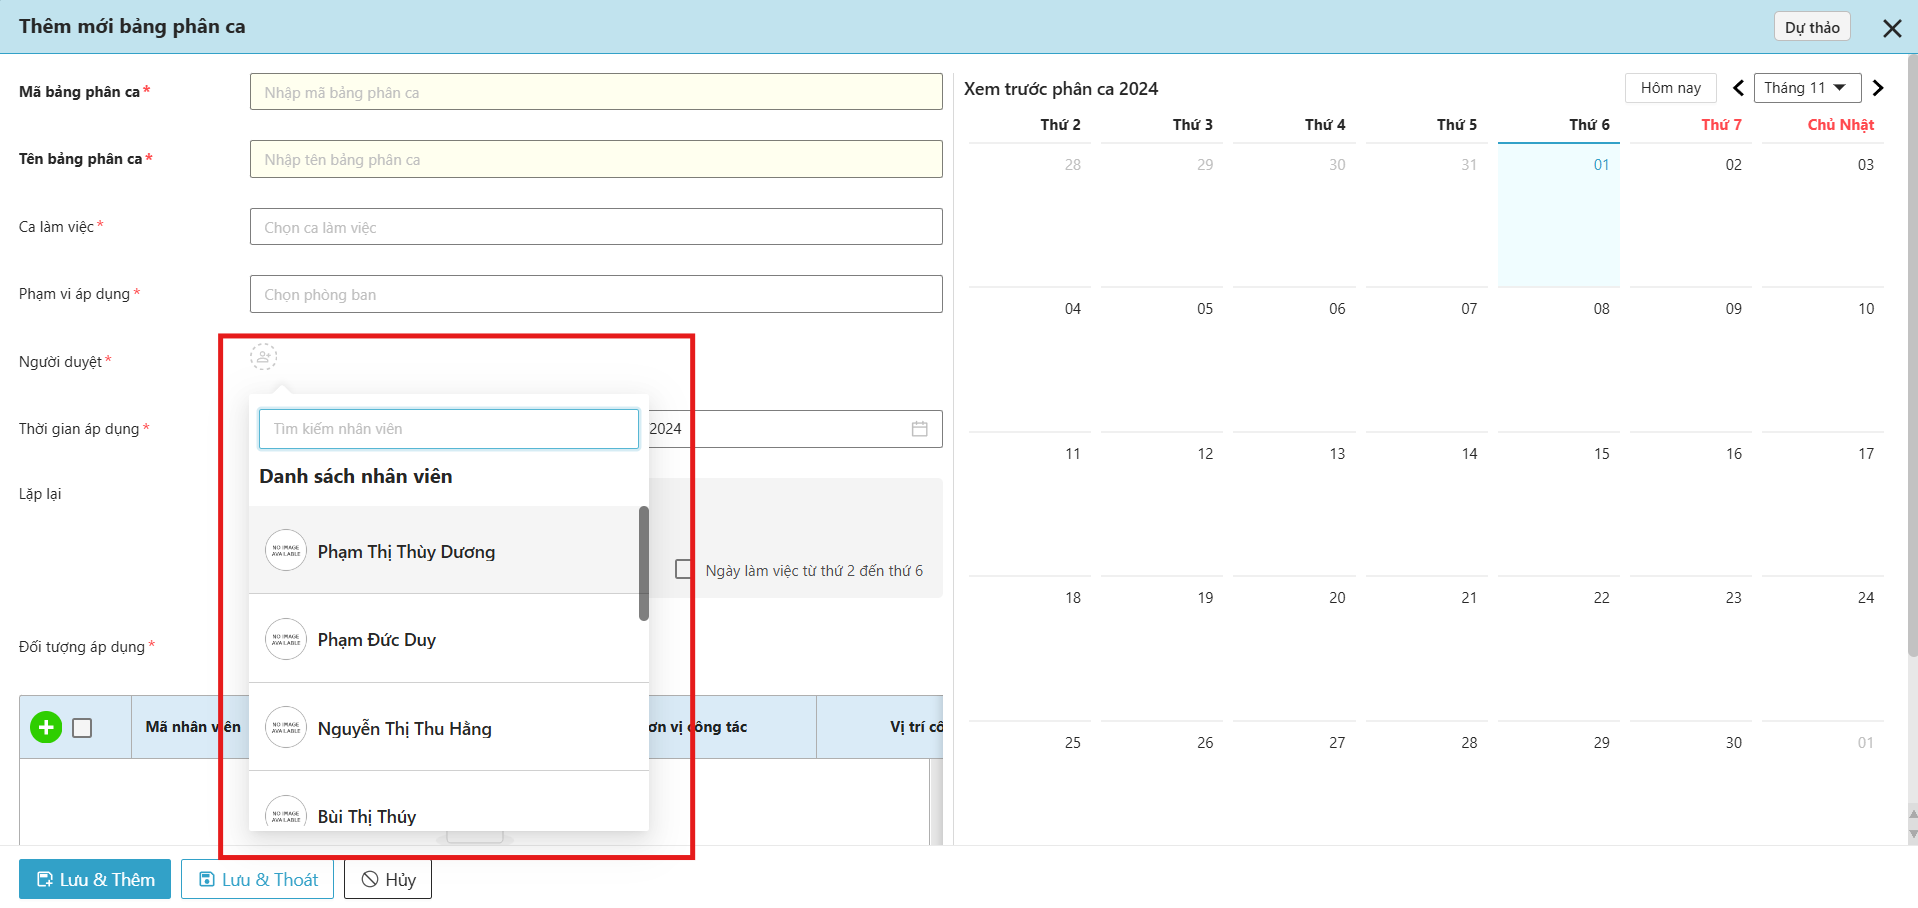
Task: Click the green plus add employee icon
Action: point(46,727)
